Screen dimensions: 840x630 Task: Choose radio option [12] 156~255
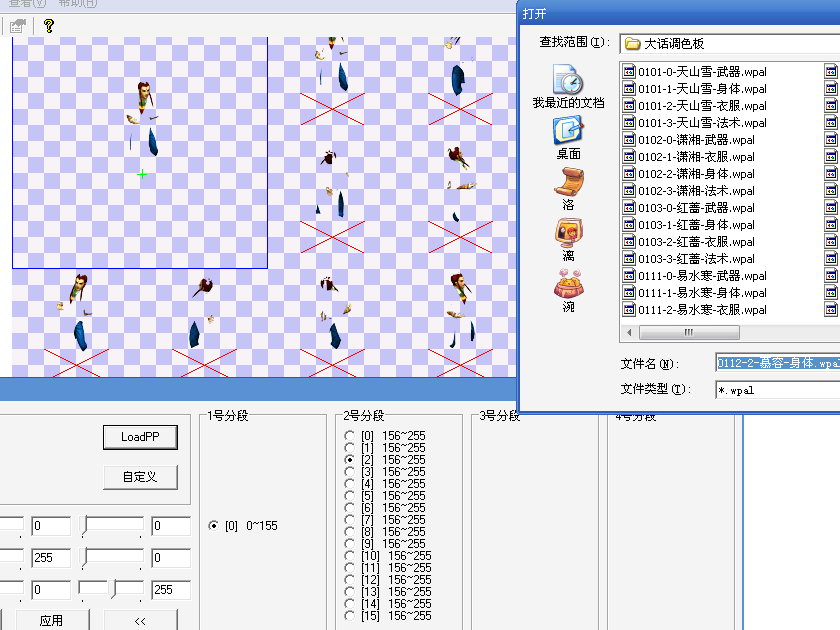point(349,580)
